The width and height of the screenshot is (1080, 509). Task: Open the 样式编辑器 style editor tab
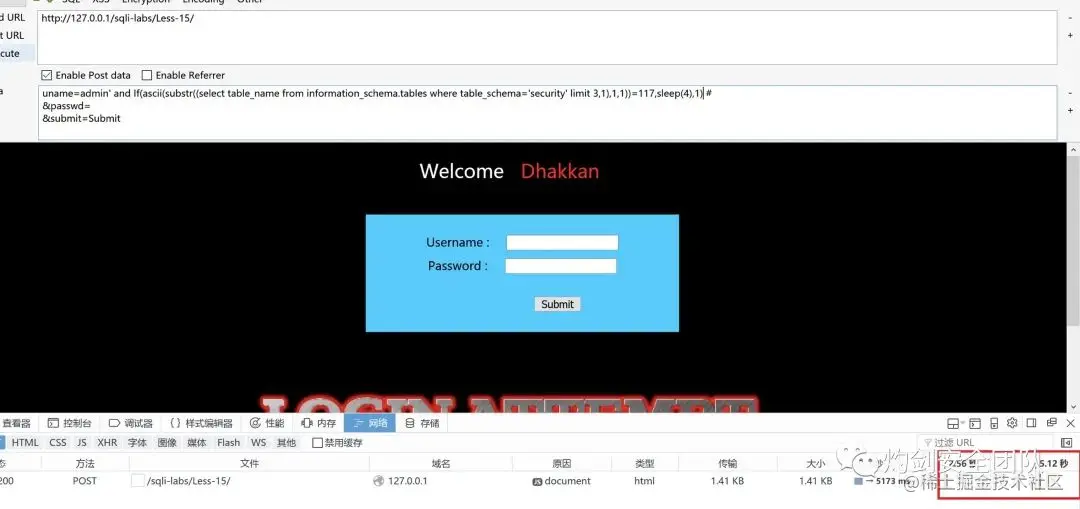[201, 423]
